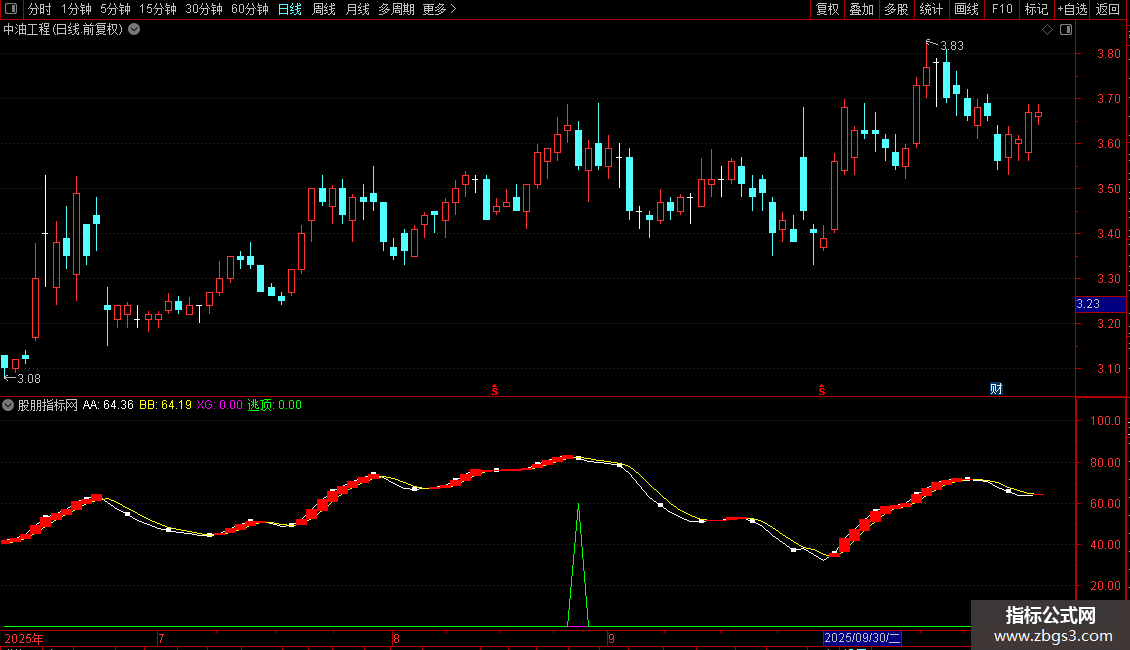
Task: Open the 多周期 multi-period view
Action: point(396,9)
